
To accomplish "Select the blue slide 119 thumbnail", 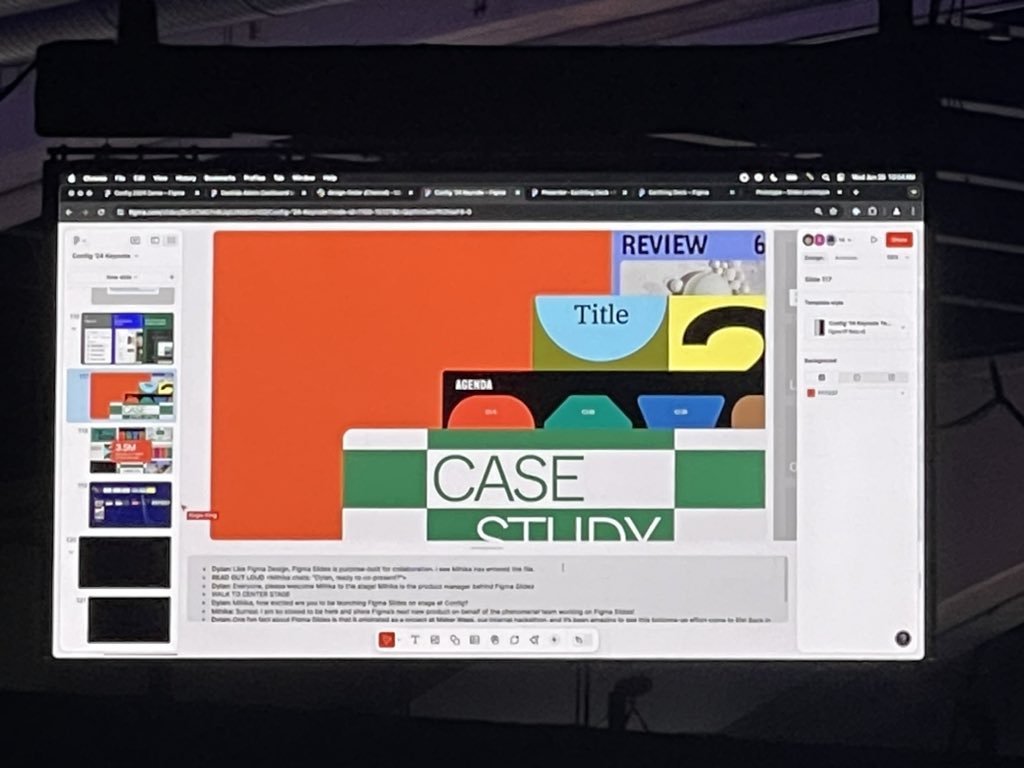I will pos(130,505).
